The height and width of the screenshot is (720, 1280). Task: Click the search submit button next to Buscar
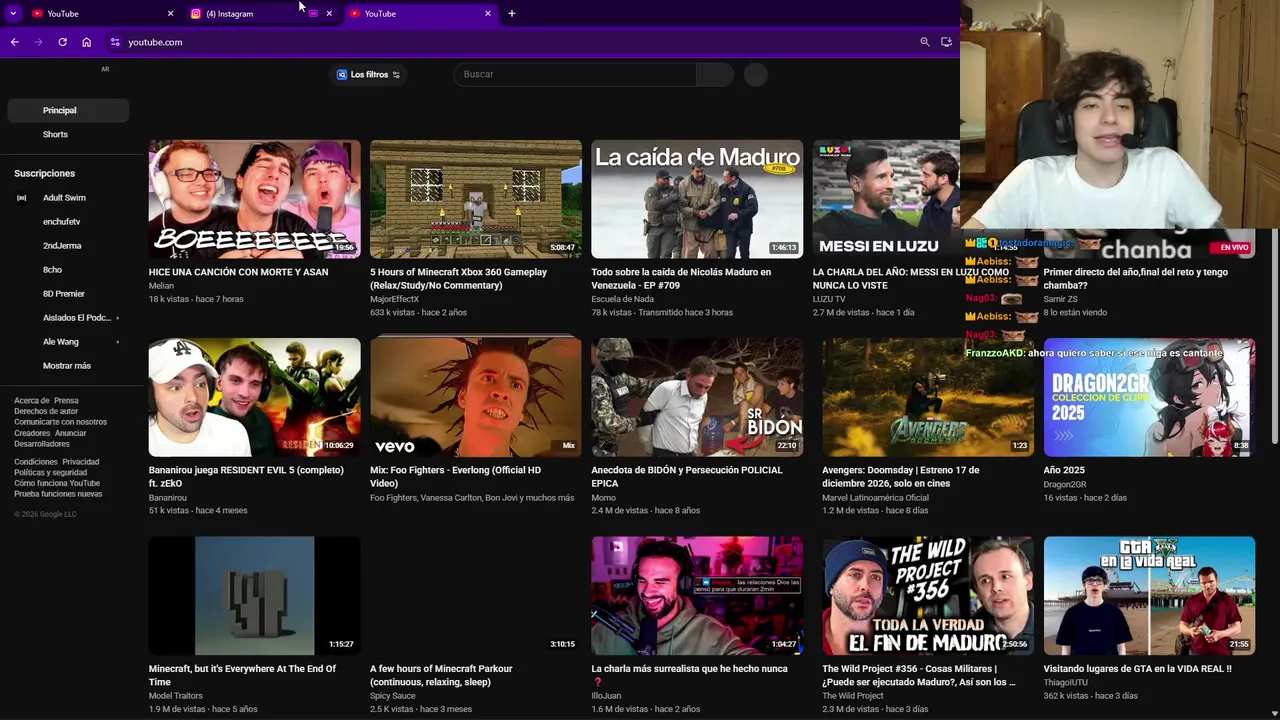pyautogui.click(x=714, y=74)
